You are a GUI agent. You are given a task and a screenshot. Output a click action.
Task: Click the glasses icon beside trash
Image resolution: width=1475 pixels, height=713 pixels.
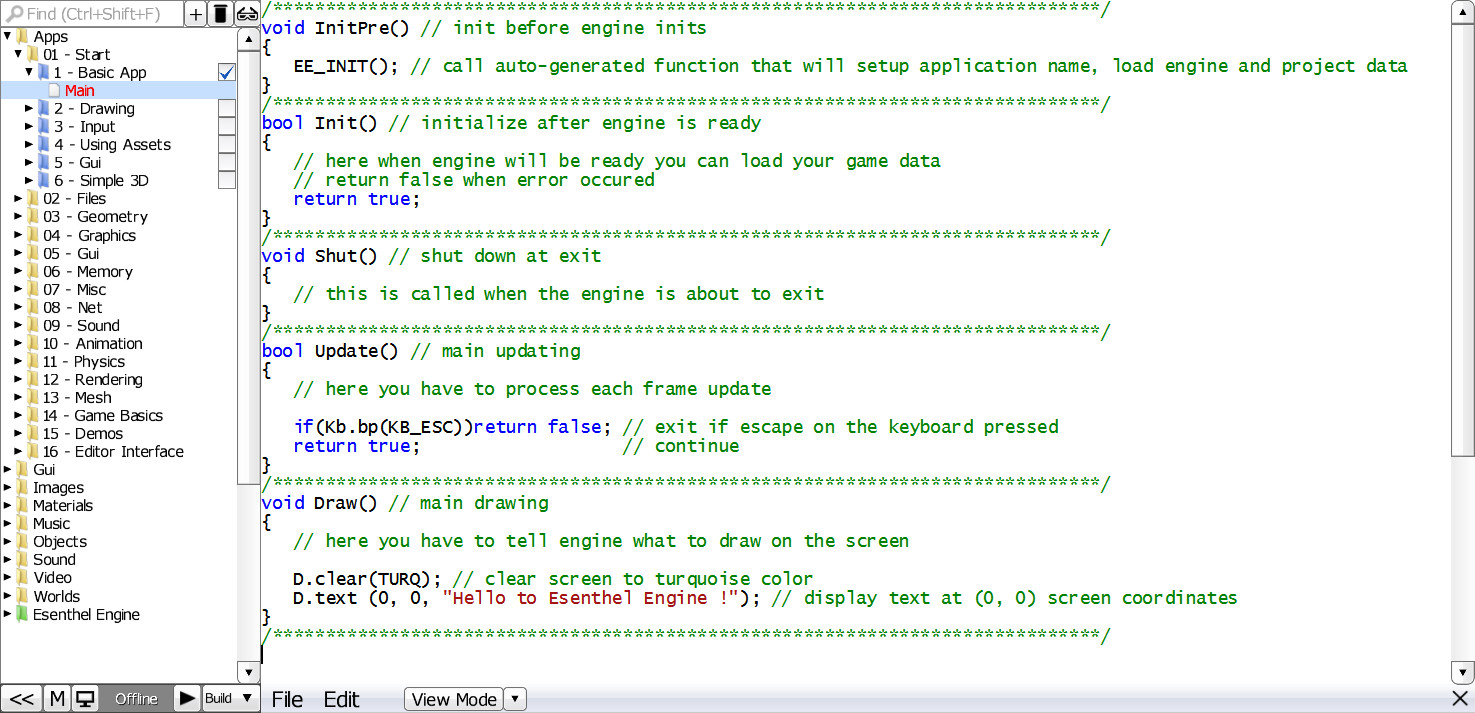[247, 13]
